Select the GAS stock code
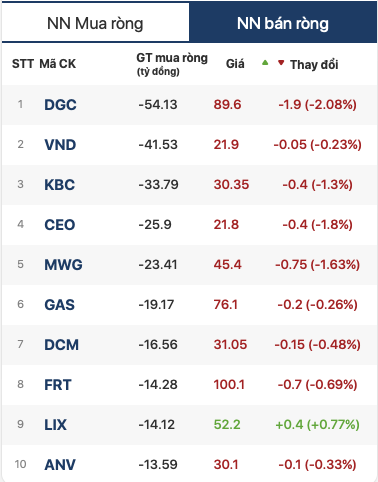The image size is (378, 482). click(60, 305)
